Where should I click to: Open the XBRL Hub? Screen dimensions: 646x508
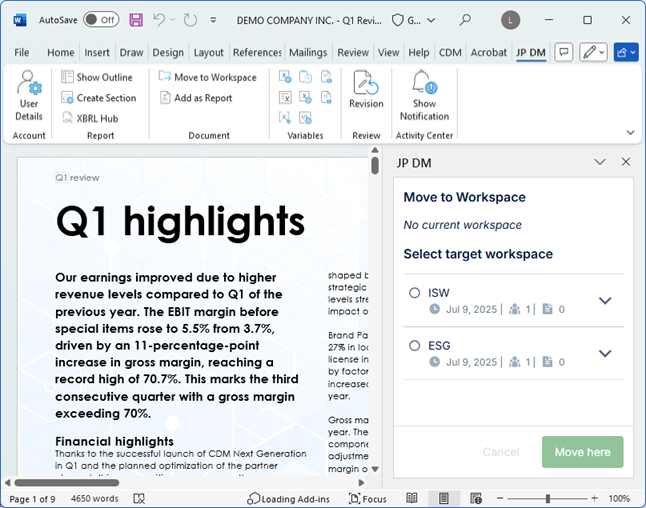coord(90,118)
